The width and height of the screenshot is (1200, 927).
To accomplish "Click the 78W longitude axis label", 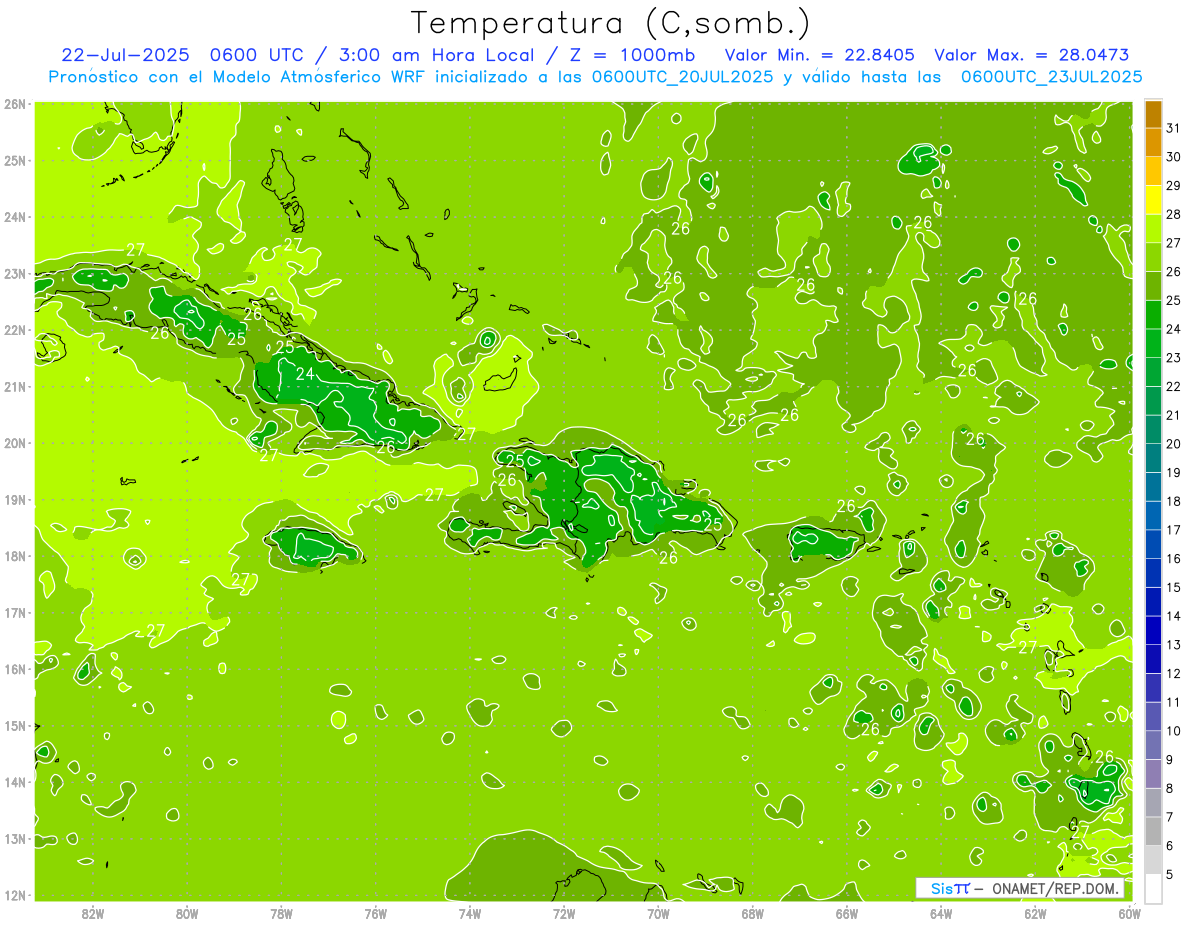I will 281,913.
